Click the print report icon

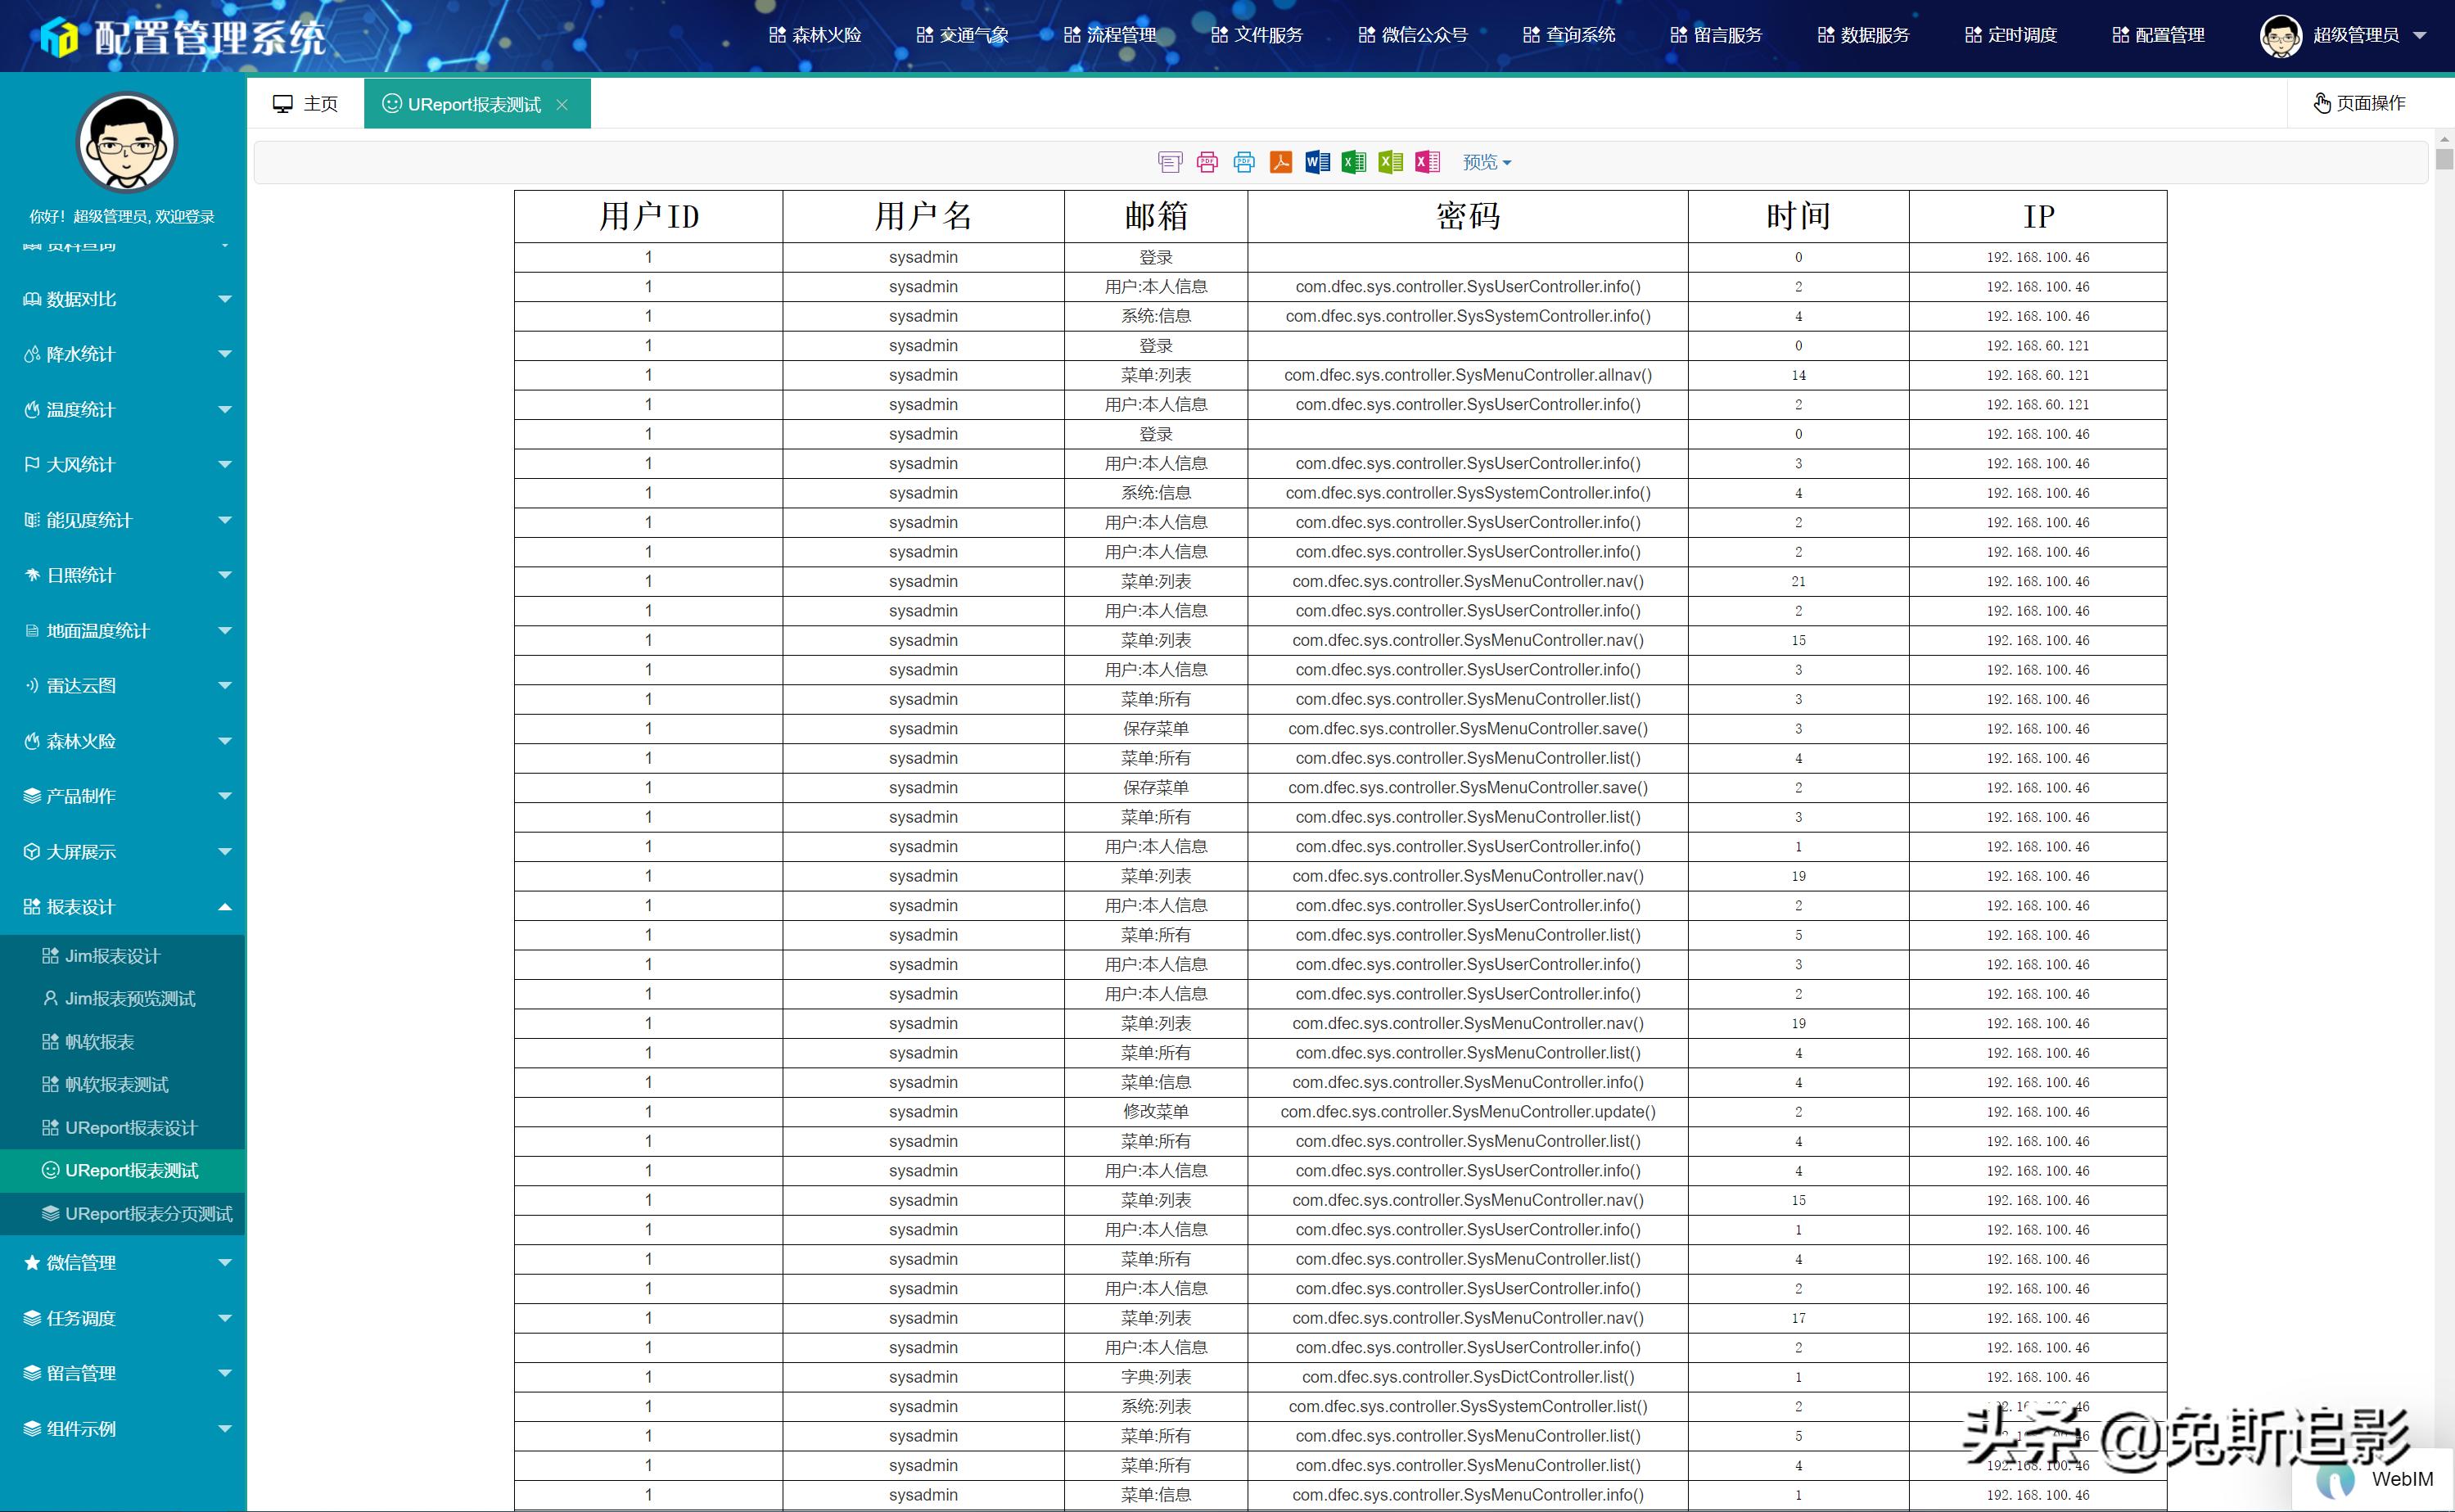1170,162
